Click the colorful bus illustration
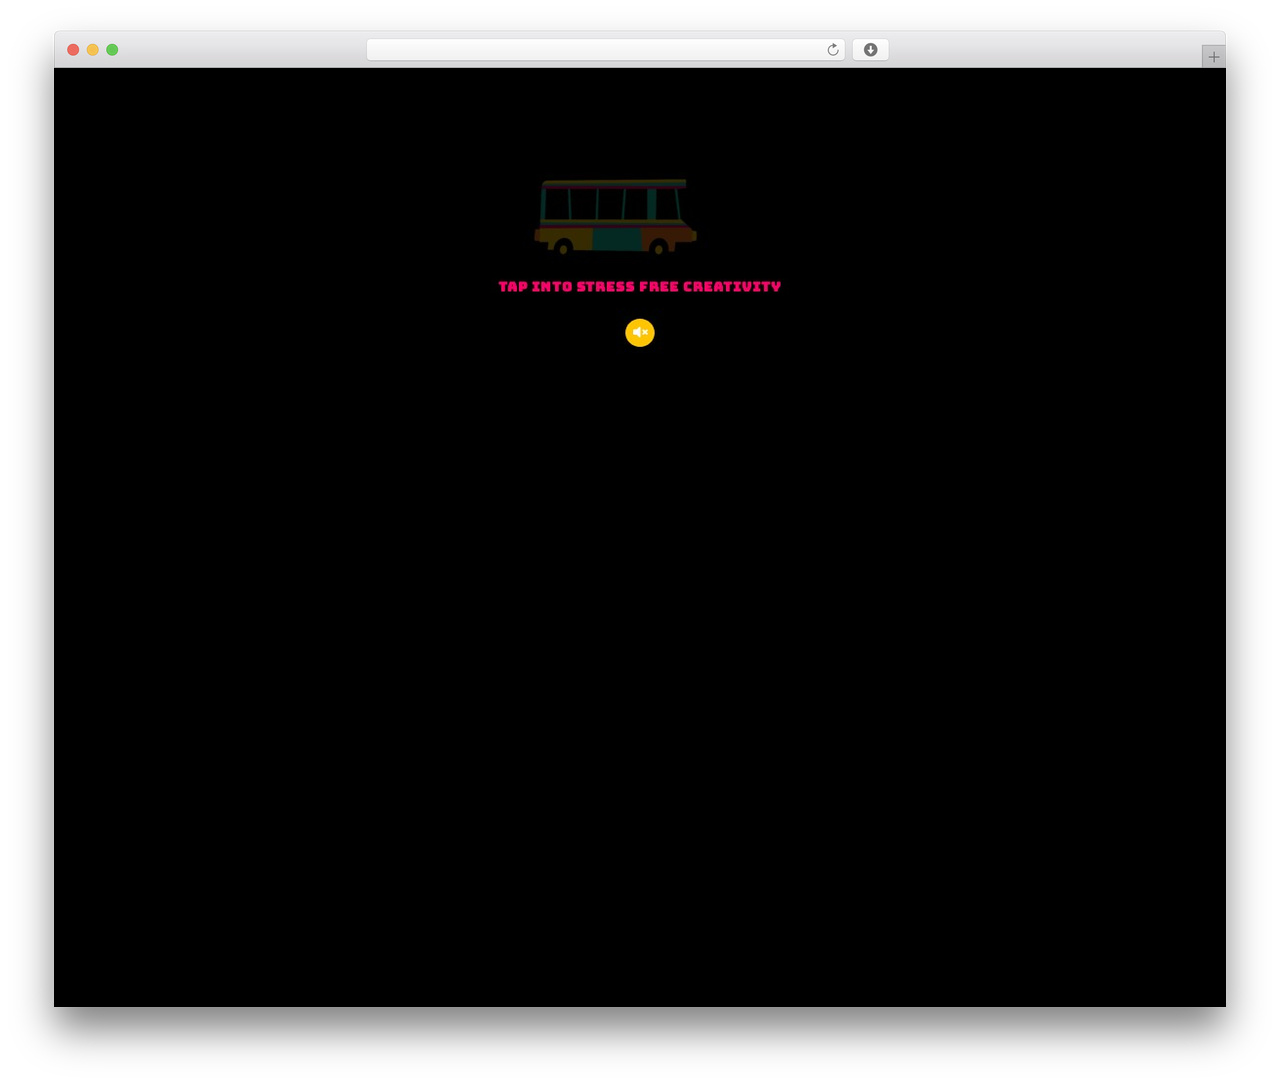This screenshot has height=1084, width=1280. click(x=615, y=217)
